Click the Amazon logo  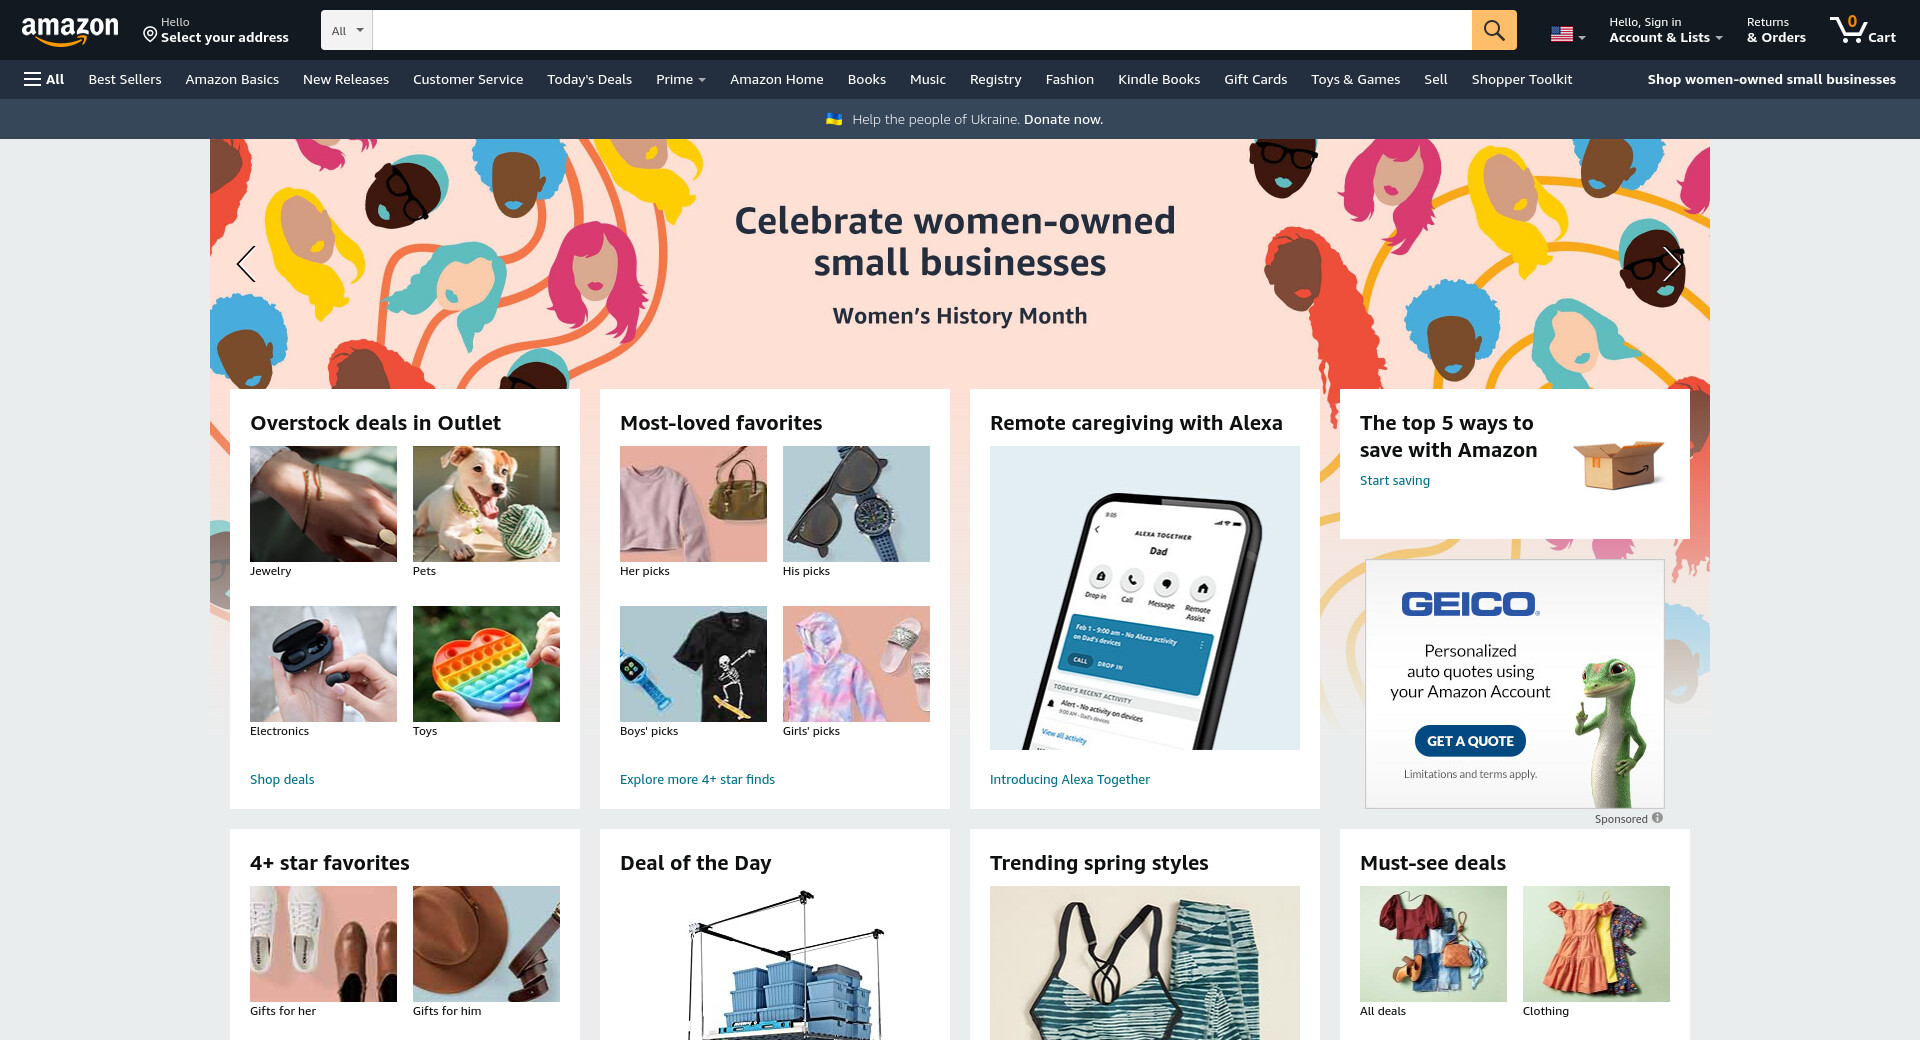(x=70, y=31)
